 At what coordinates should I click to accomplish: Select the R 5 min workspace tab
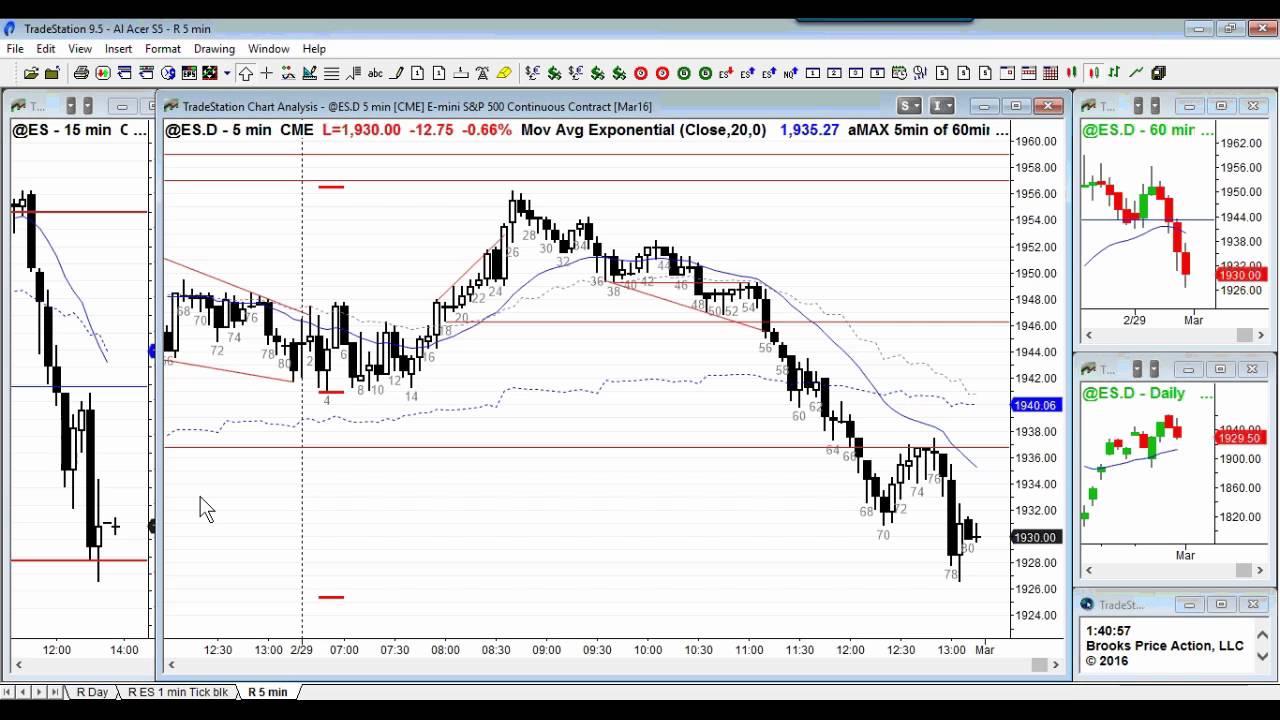(267, 692)
